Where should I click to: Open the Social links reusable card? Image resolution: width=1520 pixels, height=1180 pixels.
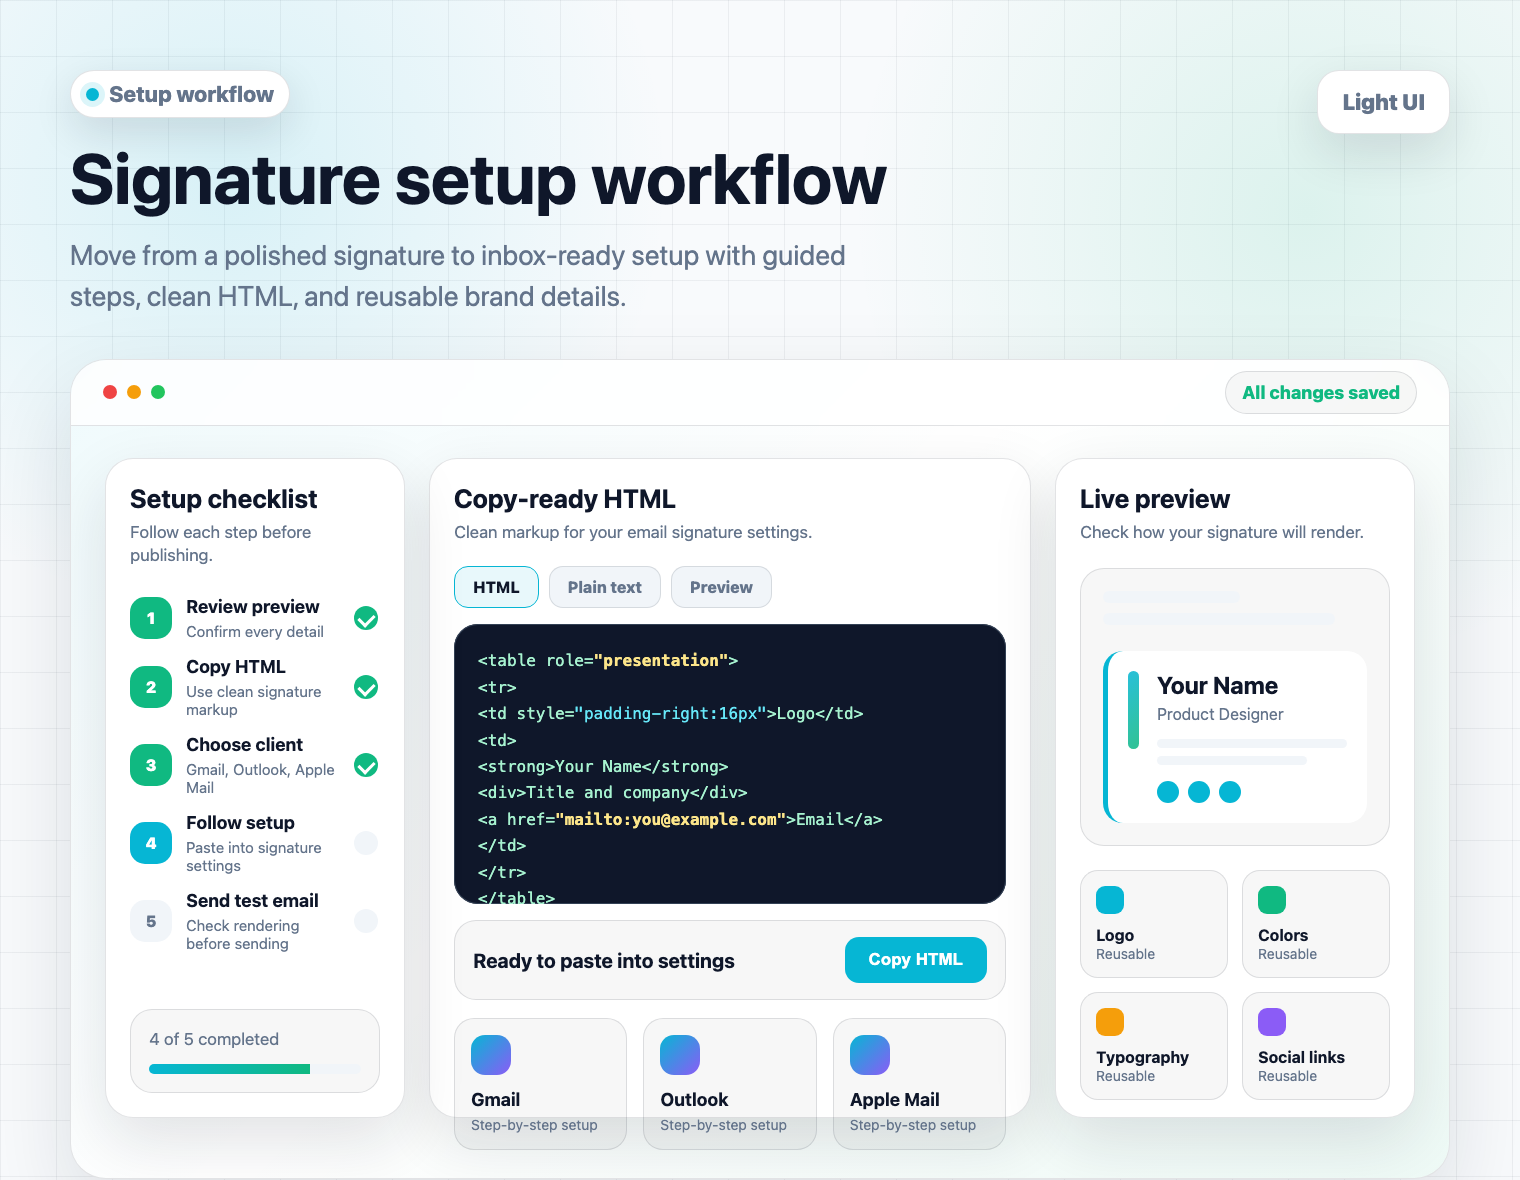(1316, 1046)
